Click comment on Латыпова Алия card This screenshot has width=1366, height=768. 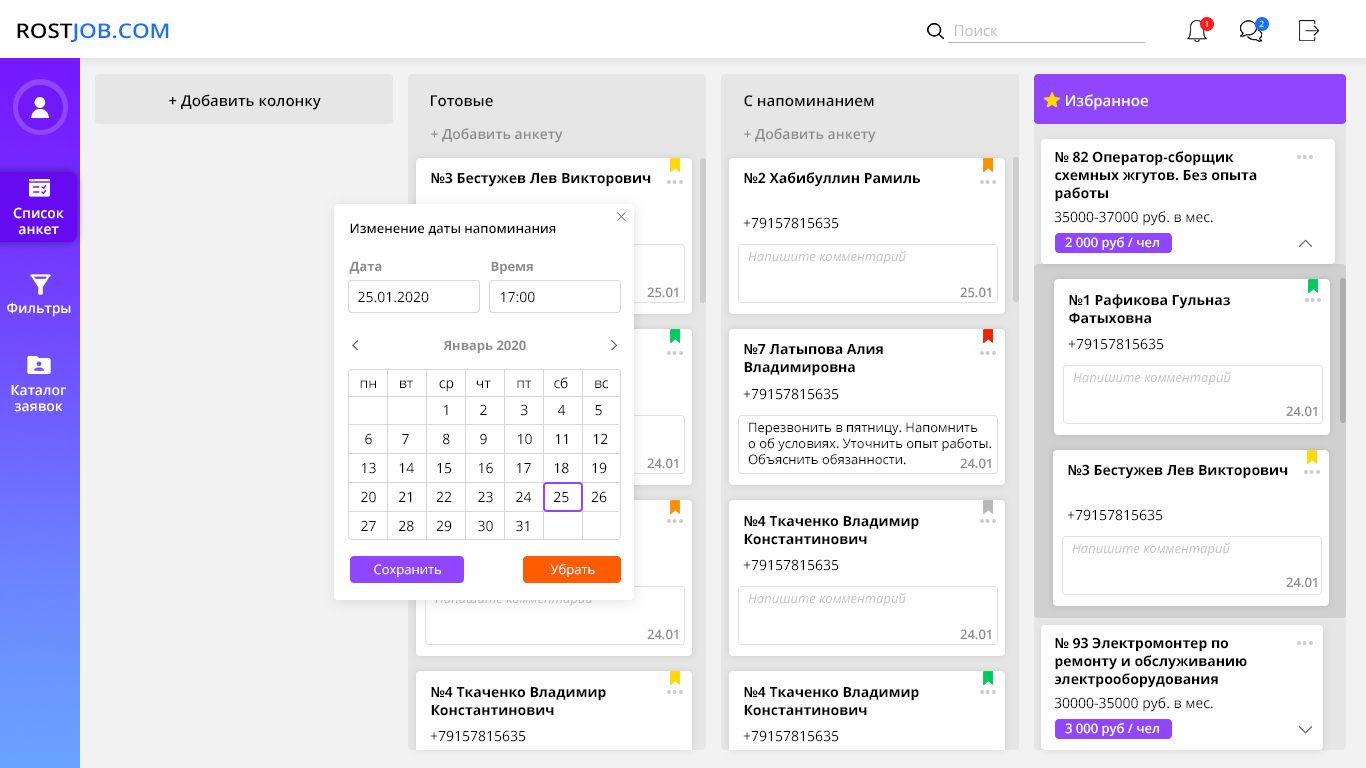click(868, 444)
